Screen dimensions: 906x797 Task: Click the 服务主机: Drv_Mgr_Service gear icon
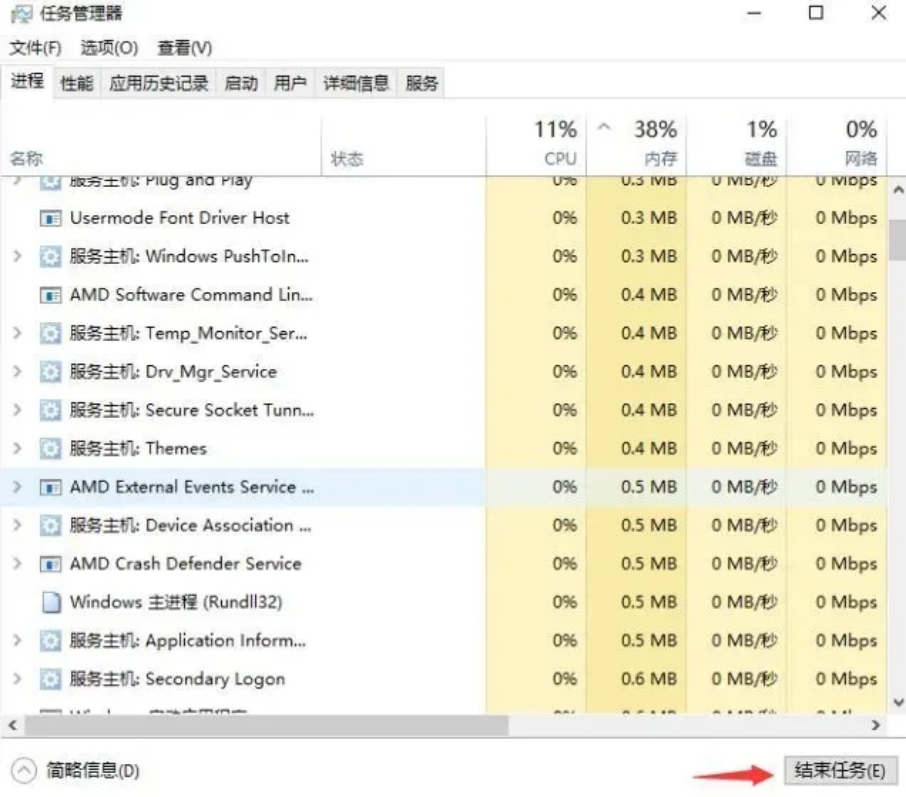pos(52,372)
